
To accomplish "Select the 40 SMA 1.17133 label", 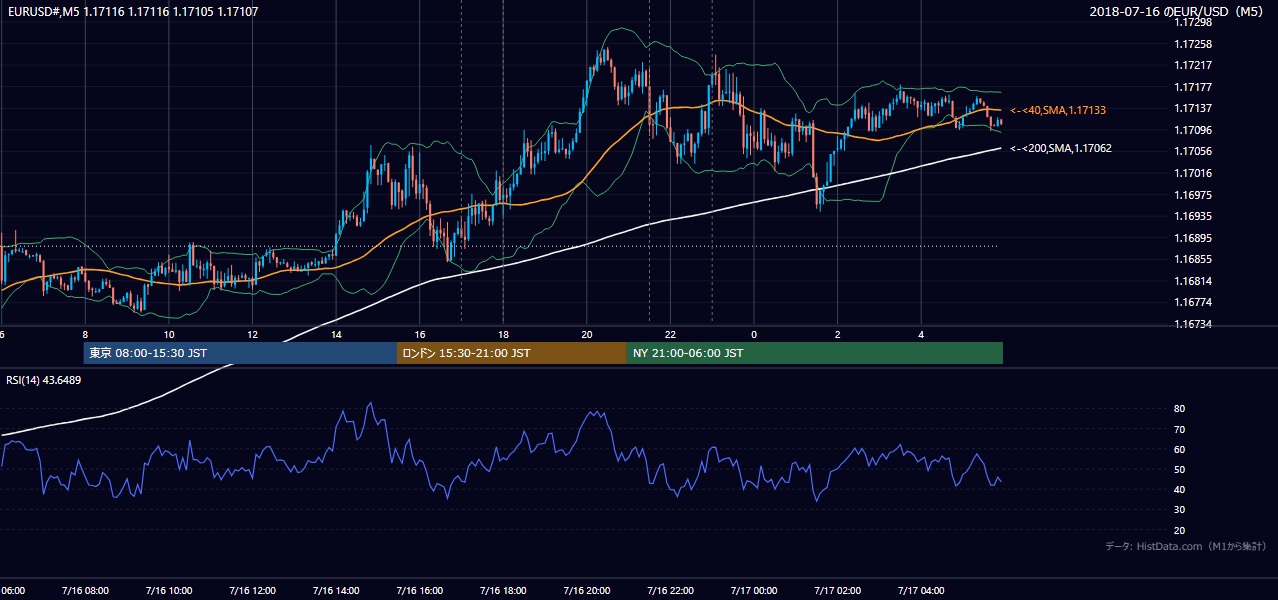I will click(x=1058, y=110).
